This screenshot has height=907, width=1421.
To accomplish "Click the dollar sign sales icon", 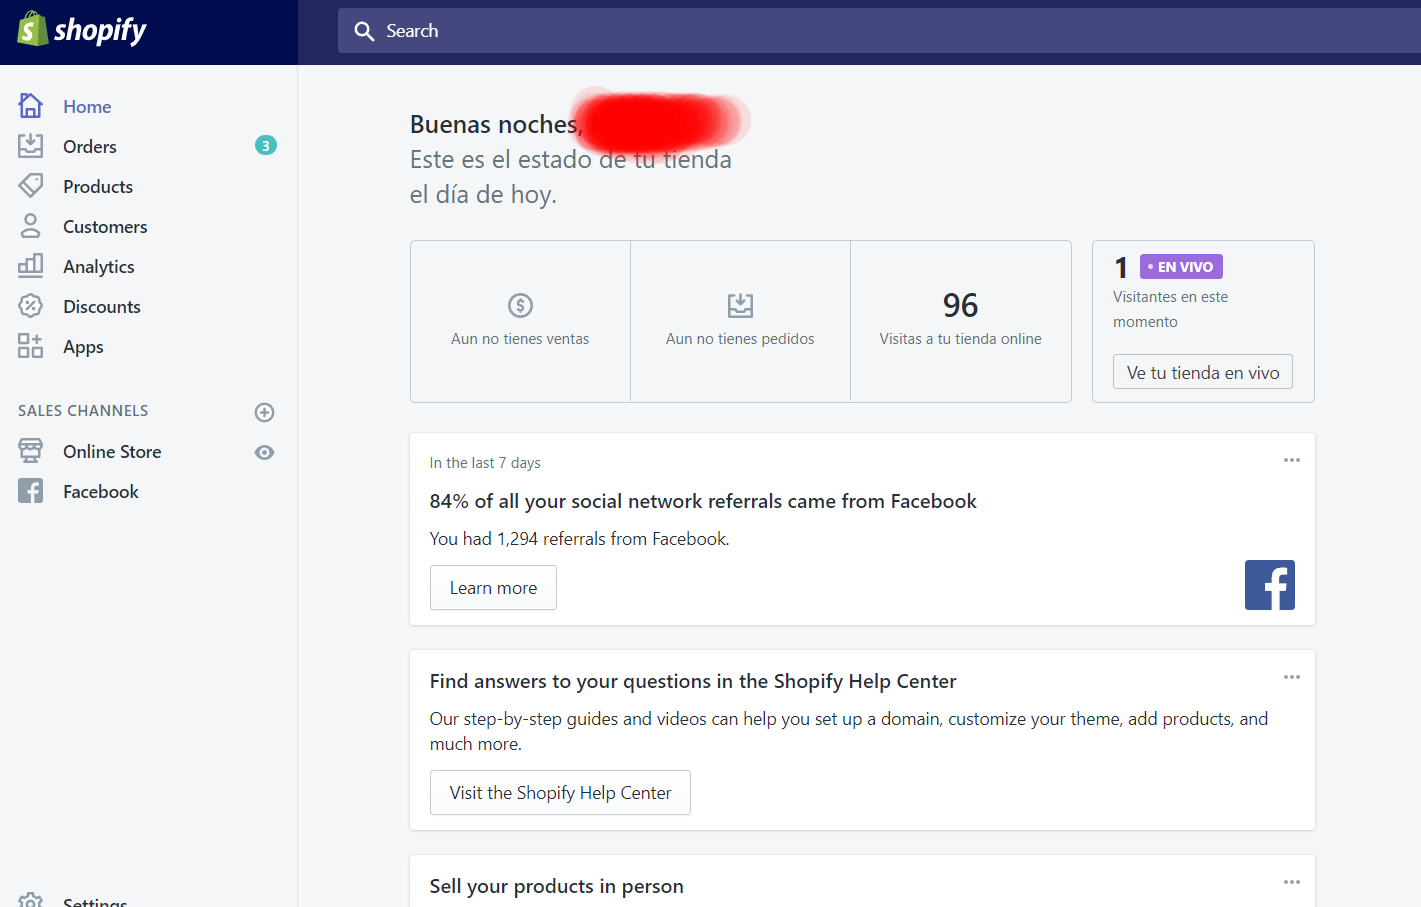I will point(520,305).
